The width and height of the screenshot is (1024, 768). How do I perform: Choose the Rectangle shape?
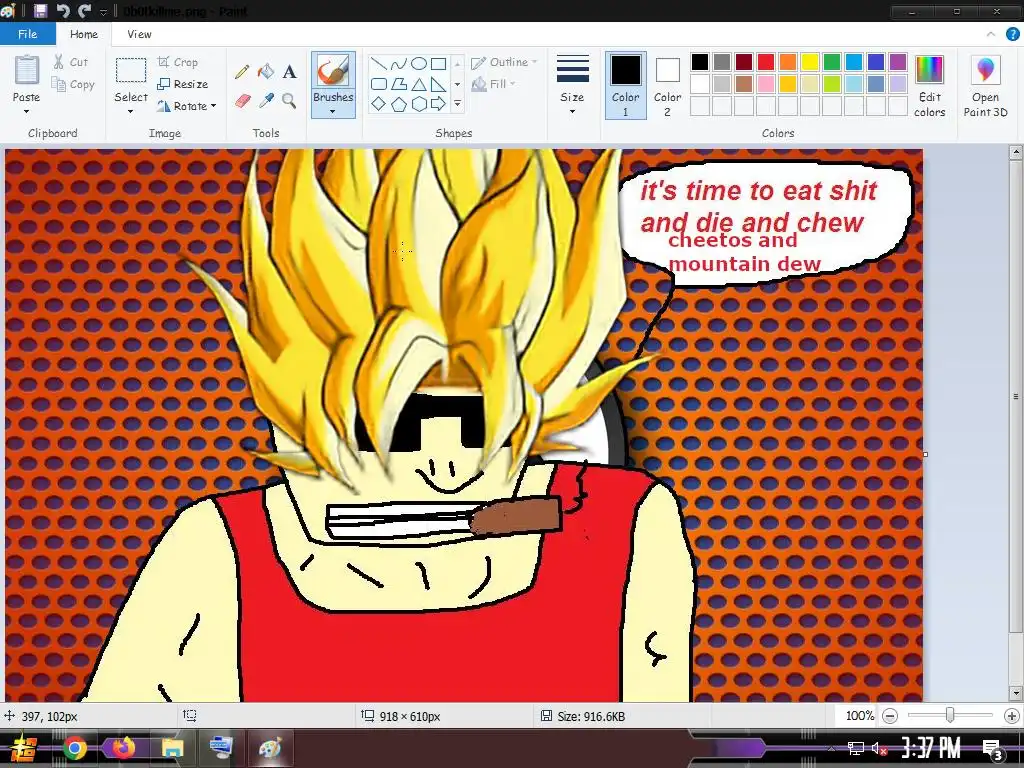coord(438,63)
